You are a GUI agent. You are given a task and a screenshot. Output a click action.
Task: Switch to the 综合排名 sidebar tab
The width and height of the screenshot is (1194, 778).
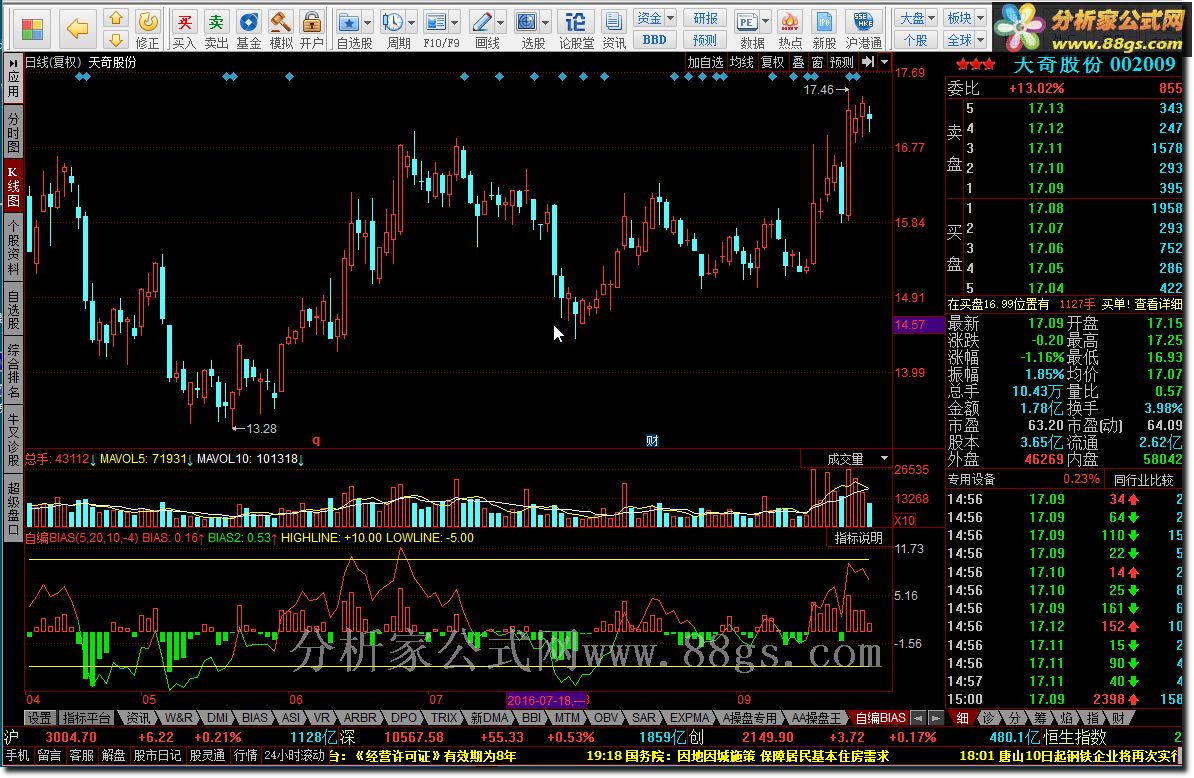pos(13,370)
